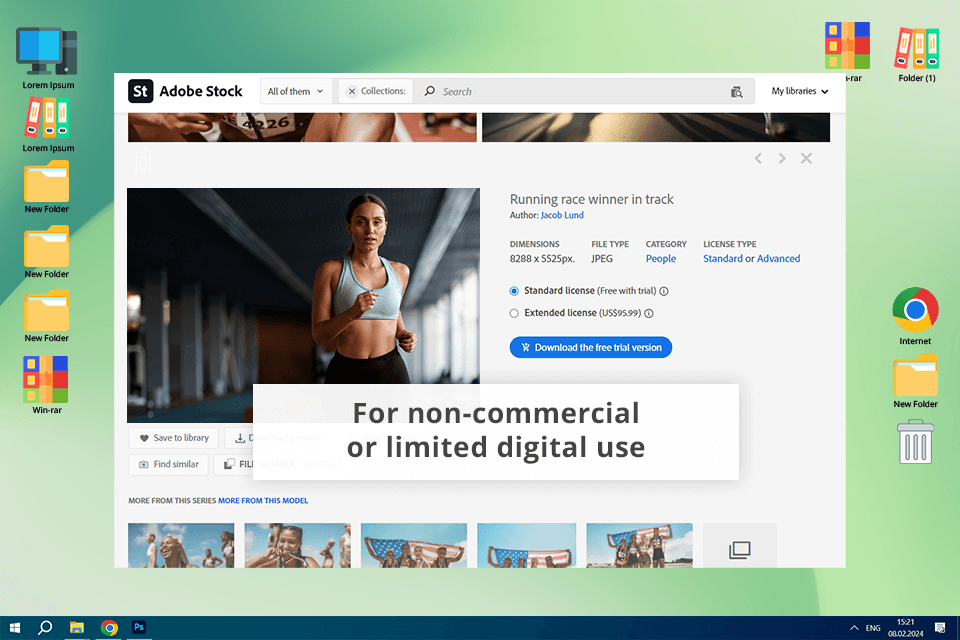Open File Explorer from the taskbar
The height and width of the screenshot is (640, 960).
(77, 628)
